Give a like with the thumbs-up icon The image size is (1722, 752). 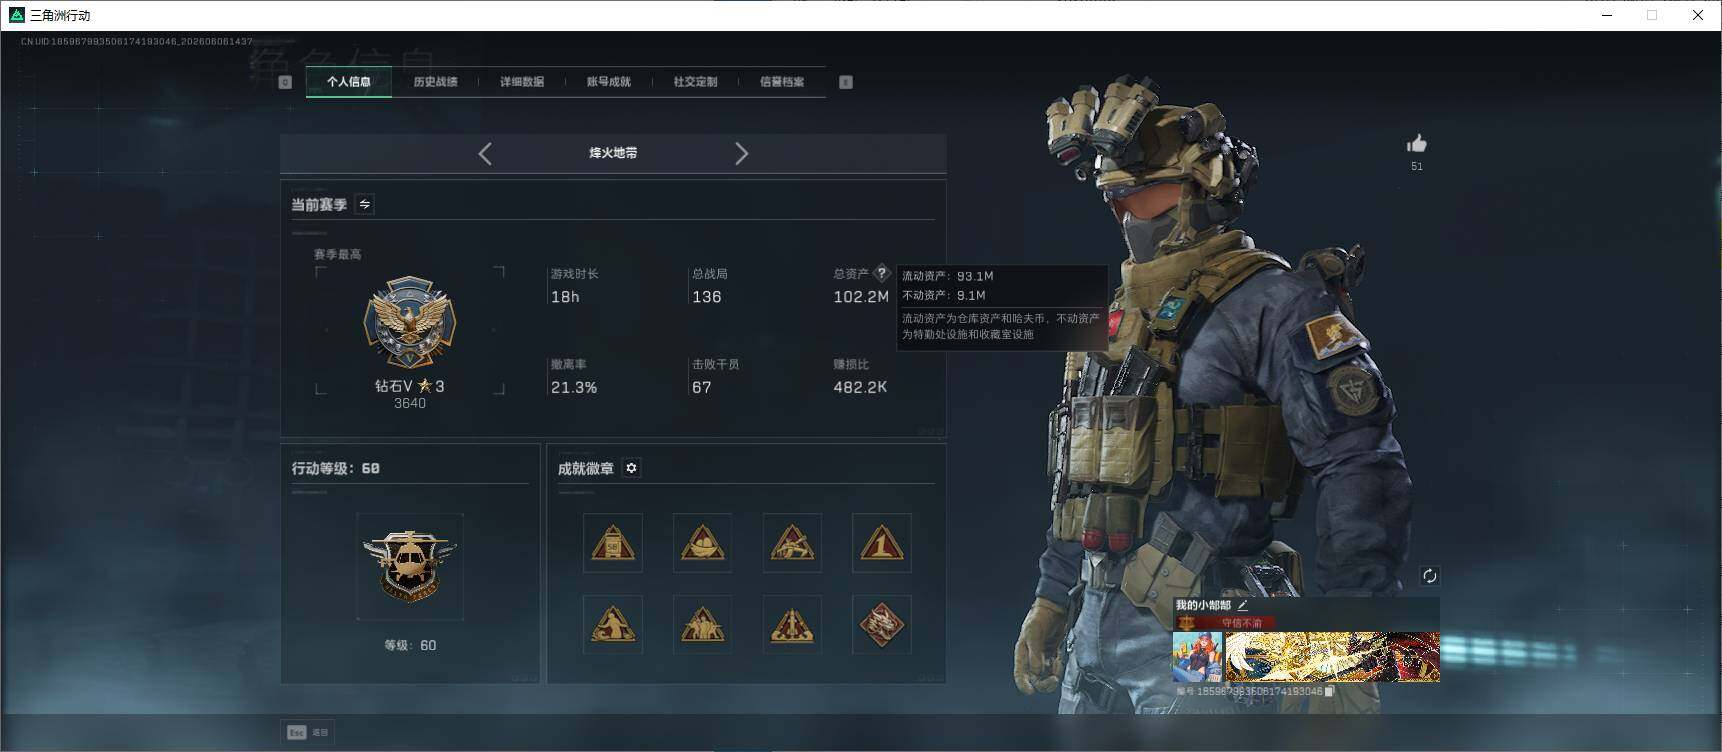pyautogui.click(x=1417, y=144)
